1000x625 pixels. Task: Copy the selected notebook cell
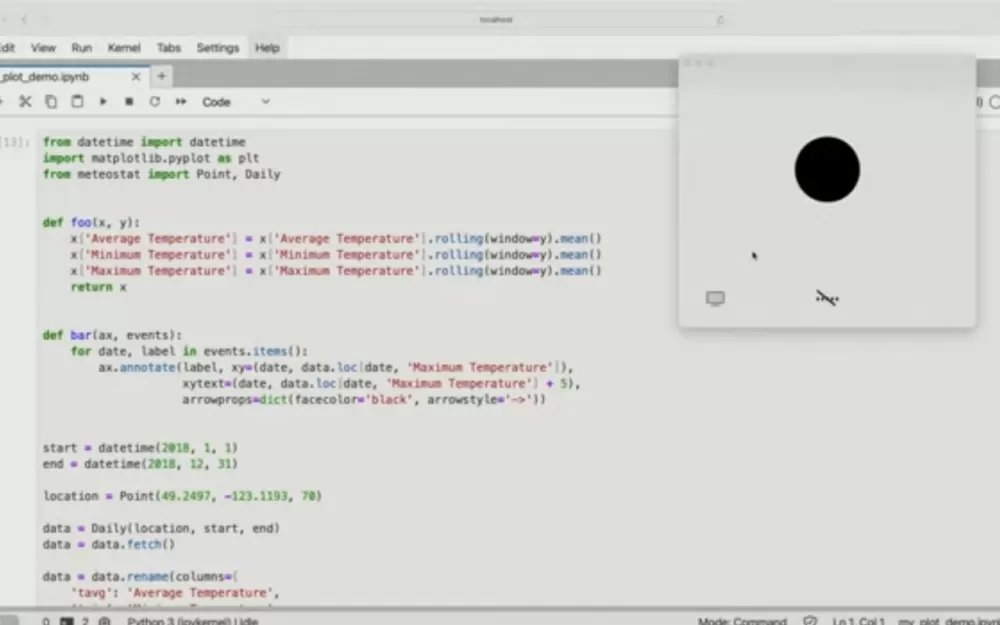click(x=51, y=102)
